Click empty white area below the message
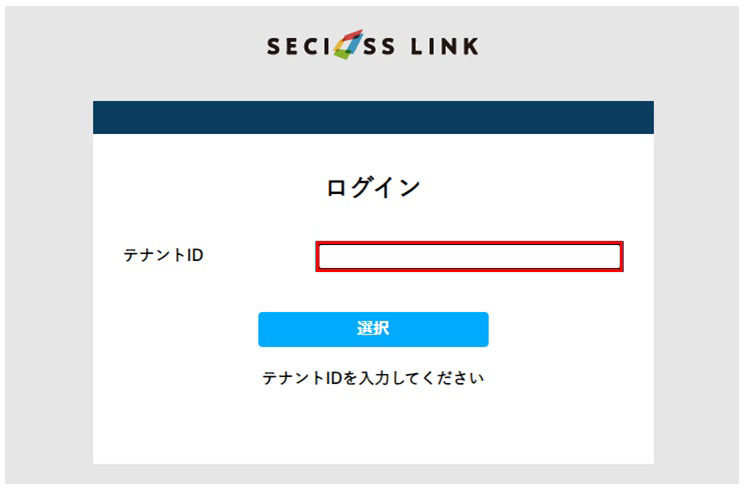 [x=373, y=428]
